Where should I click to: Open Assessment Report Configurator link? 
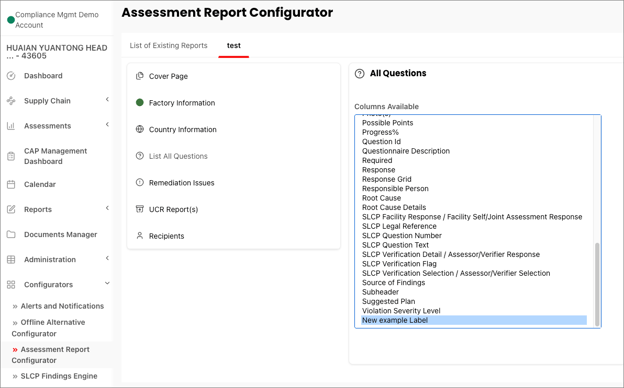pos(51,355)
